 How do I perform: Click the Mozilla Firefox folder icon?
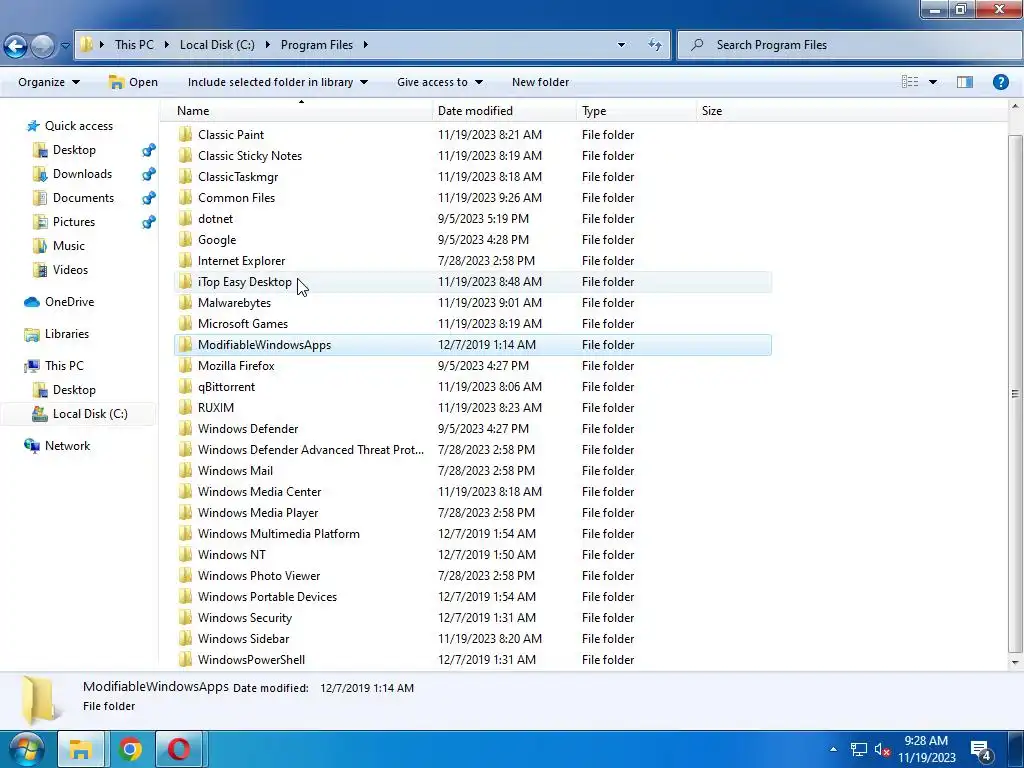click(x=185, y=366)
